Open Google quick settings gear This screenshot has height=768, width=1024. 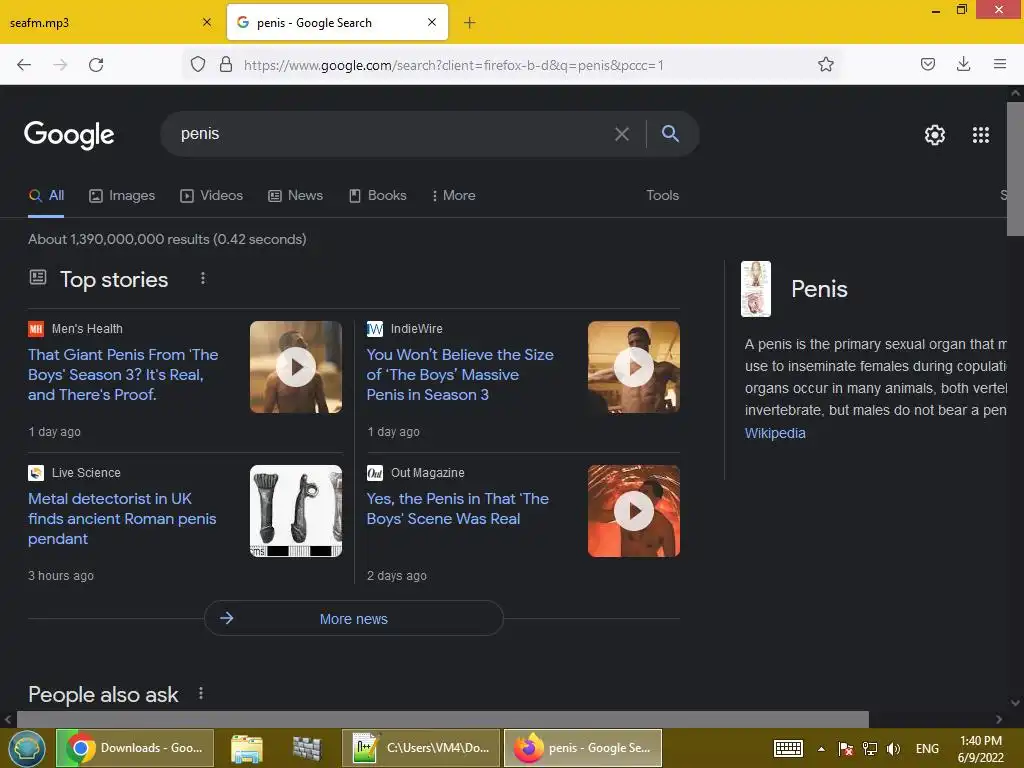point(935,135)
